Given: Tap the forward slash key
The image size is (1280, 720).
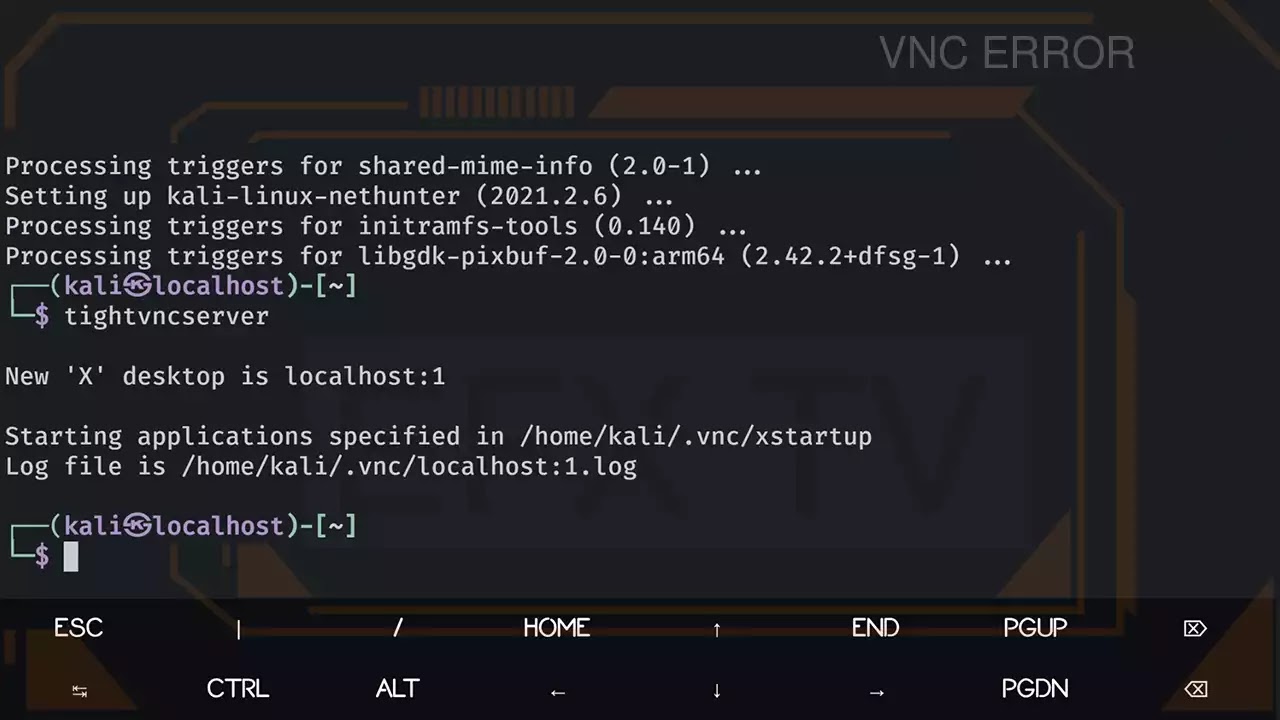Looking at the screenshot, I should tap(397, 628).
